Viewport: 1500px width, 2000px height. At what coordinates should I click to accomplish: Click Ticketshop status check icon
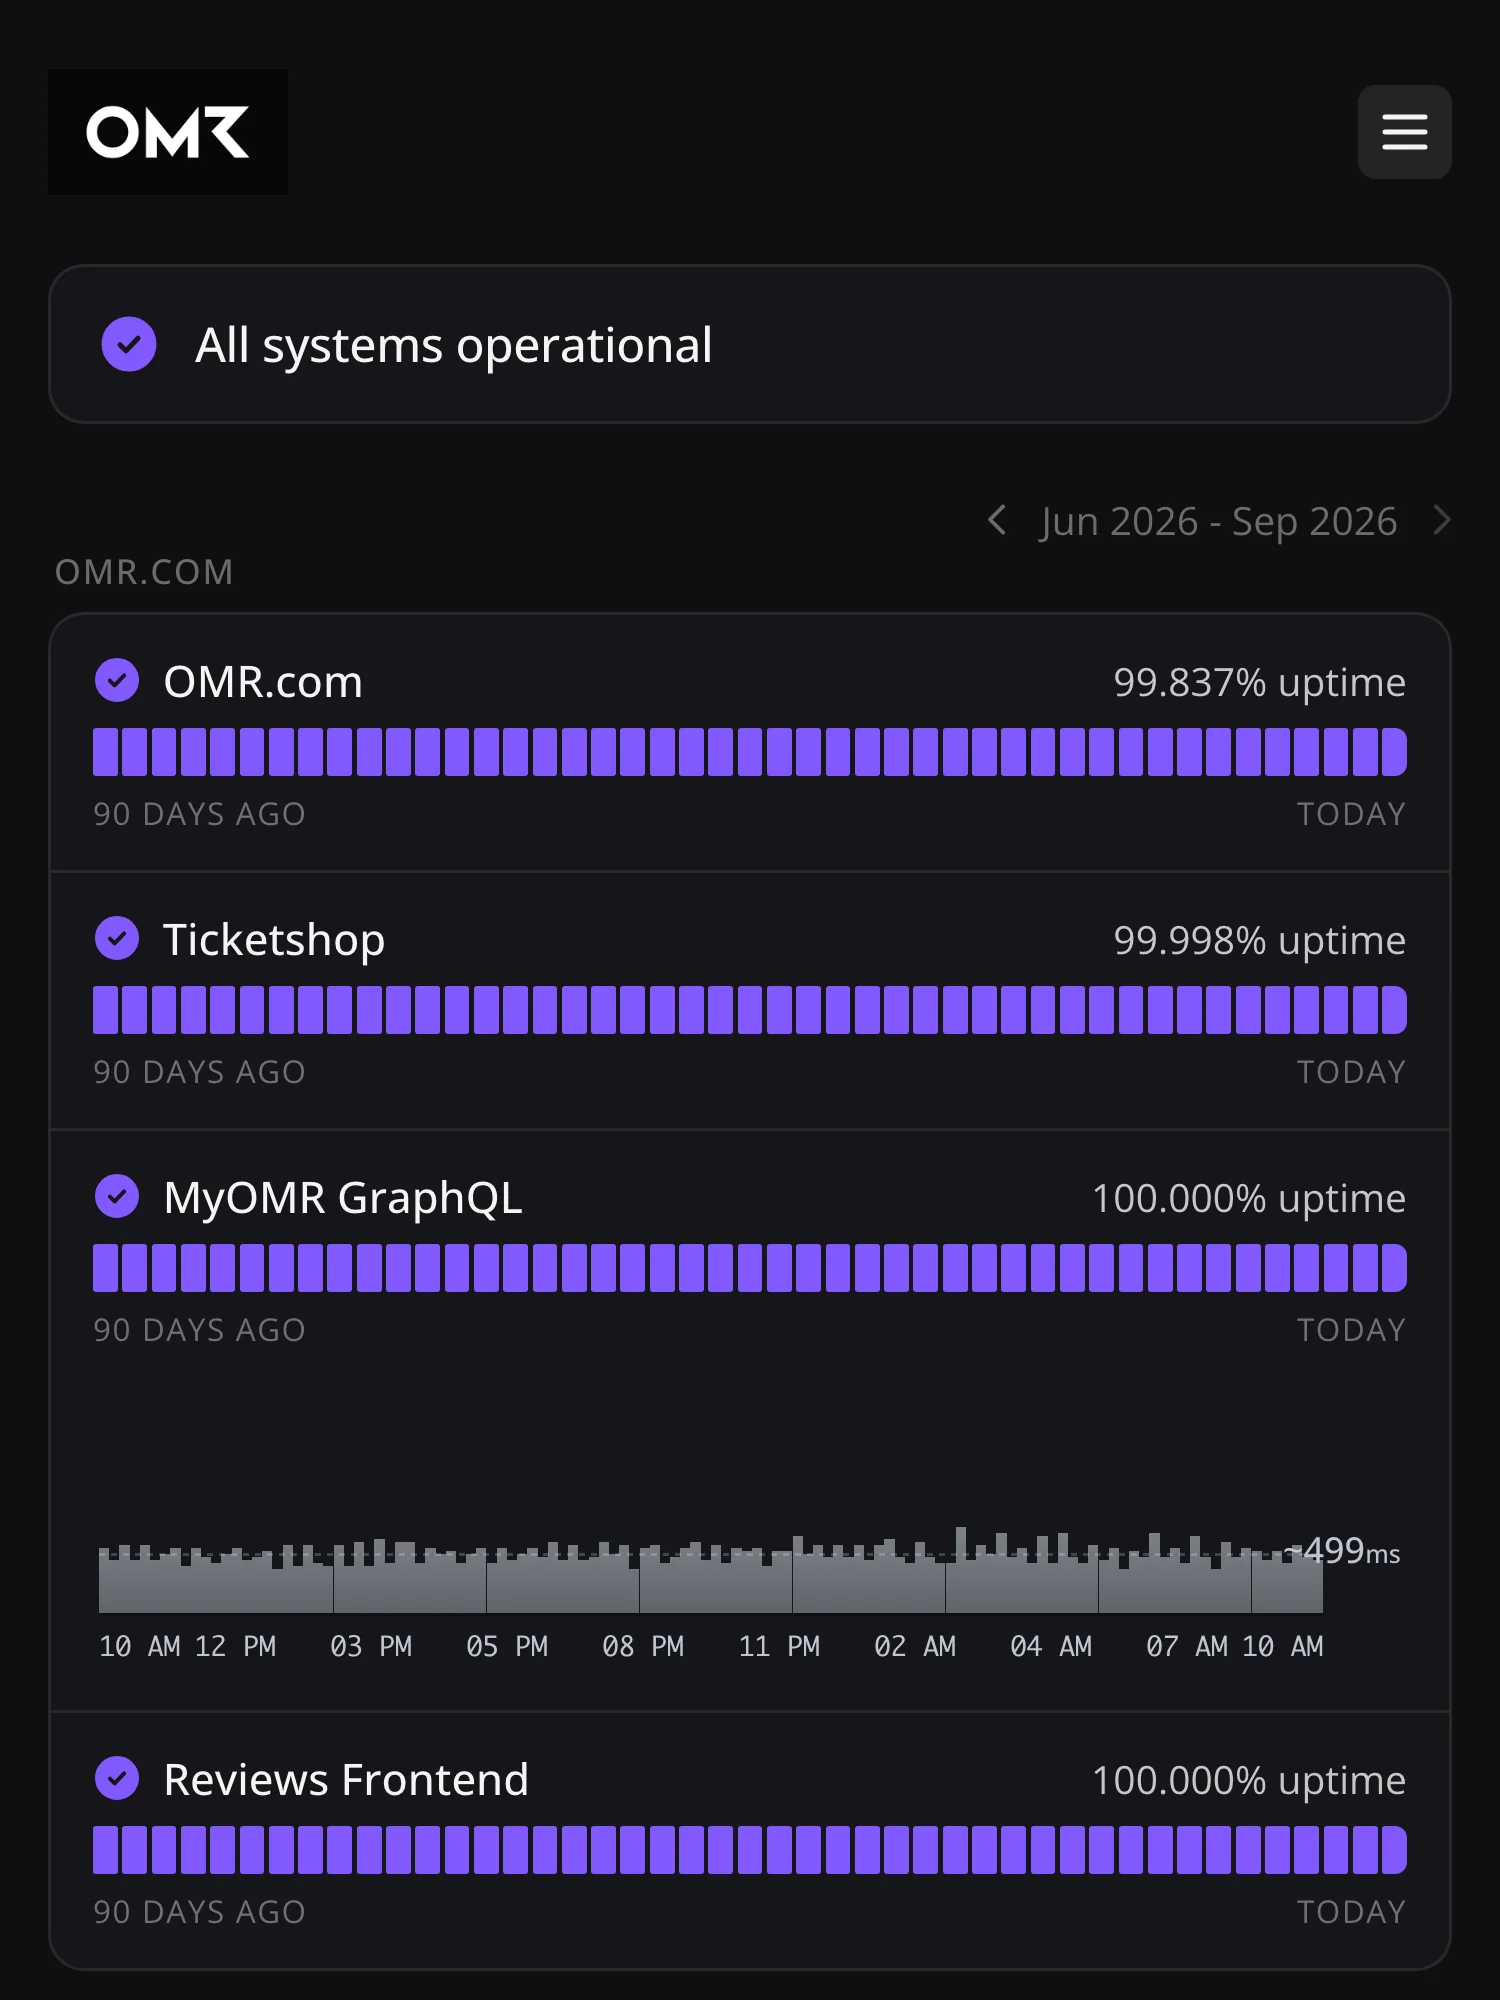pos(117,939)
